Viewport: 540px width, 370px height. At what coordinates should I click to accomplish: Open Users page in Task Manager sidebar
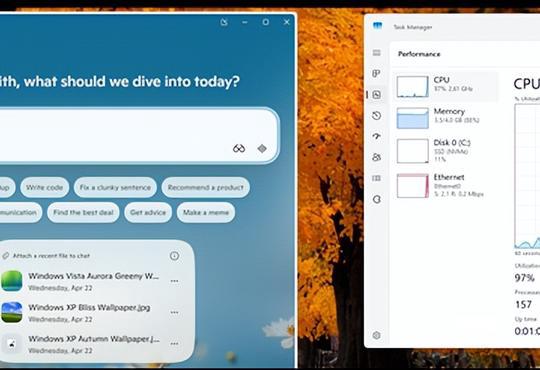376,157
